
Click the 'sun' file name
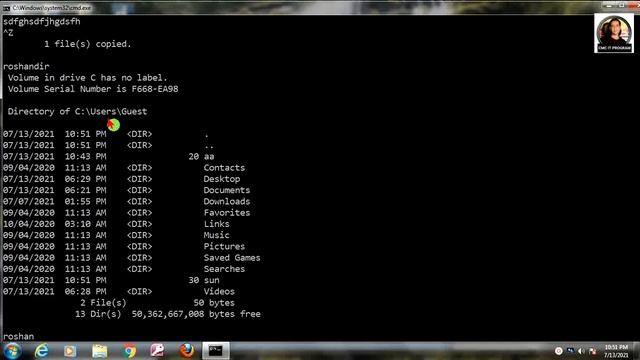pyautogui.click(x=211, y=280)
